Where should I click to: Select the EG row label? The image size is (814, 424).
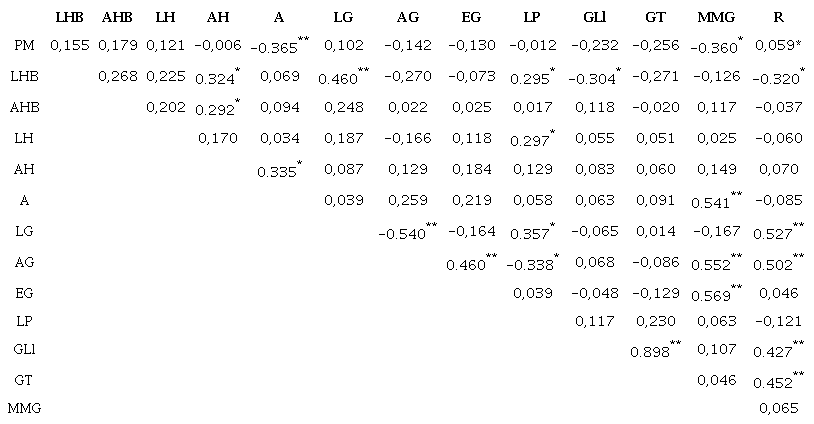pos(24,292)
